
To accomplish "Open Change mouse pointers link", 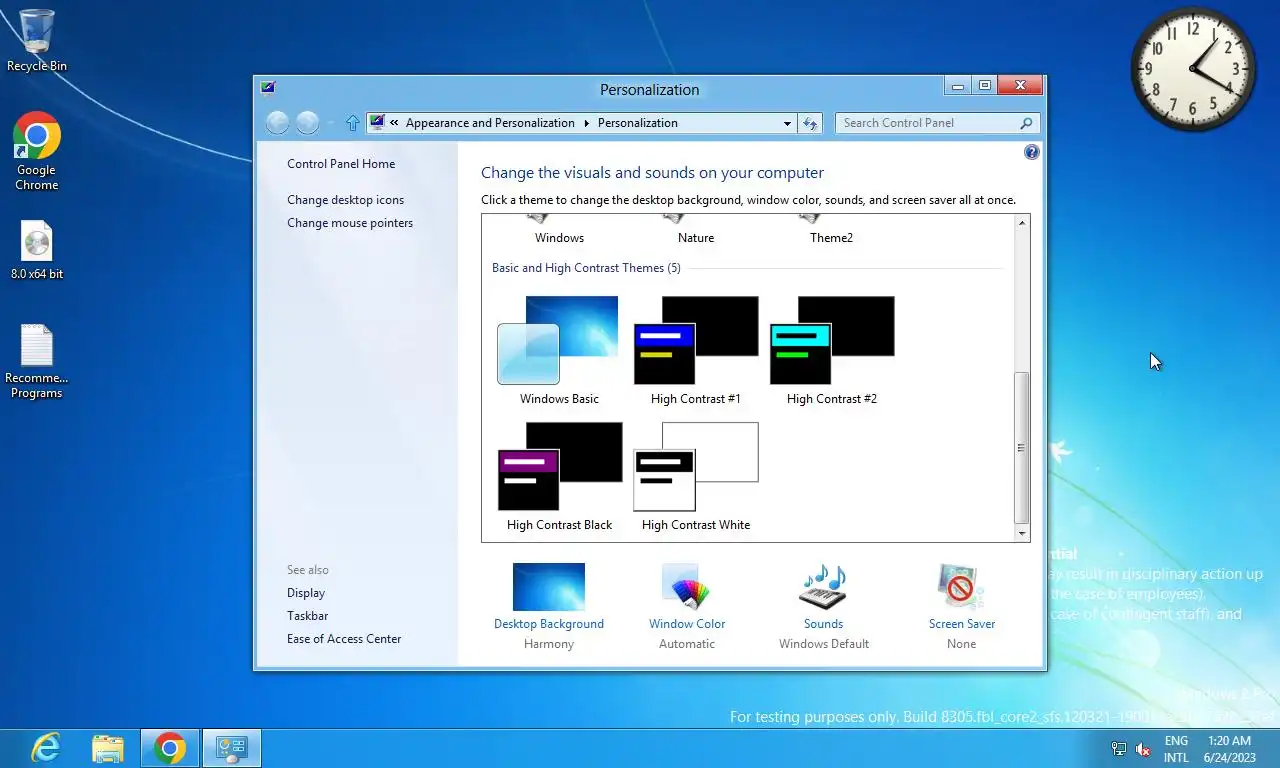I will [x=350, y=223].
